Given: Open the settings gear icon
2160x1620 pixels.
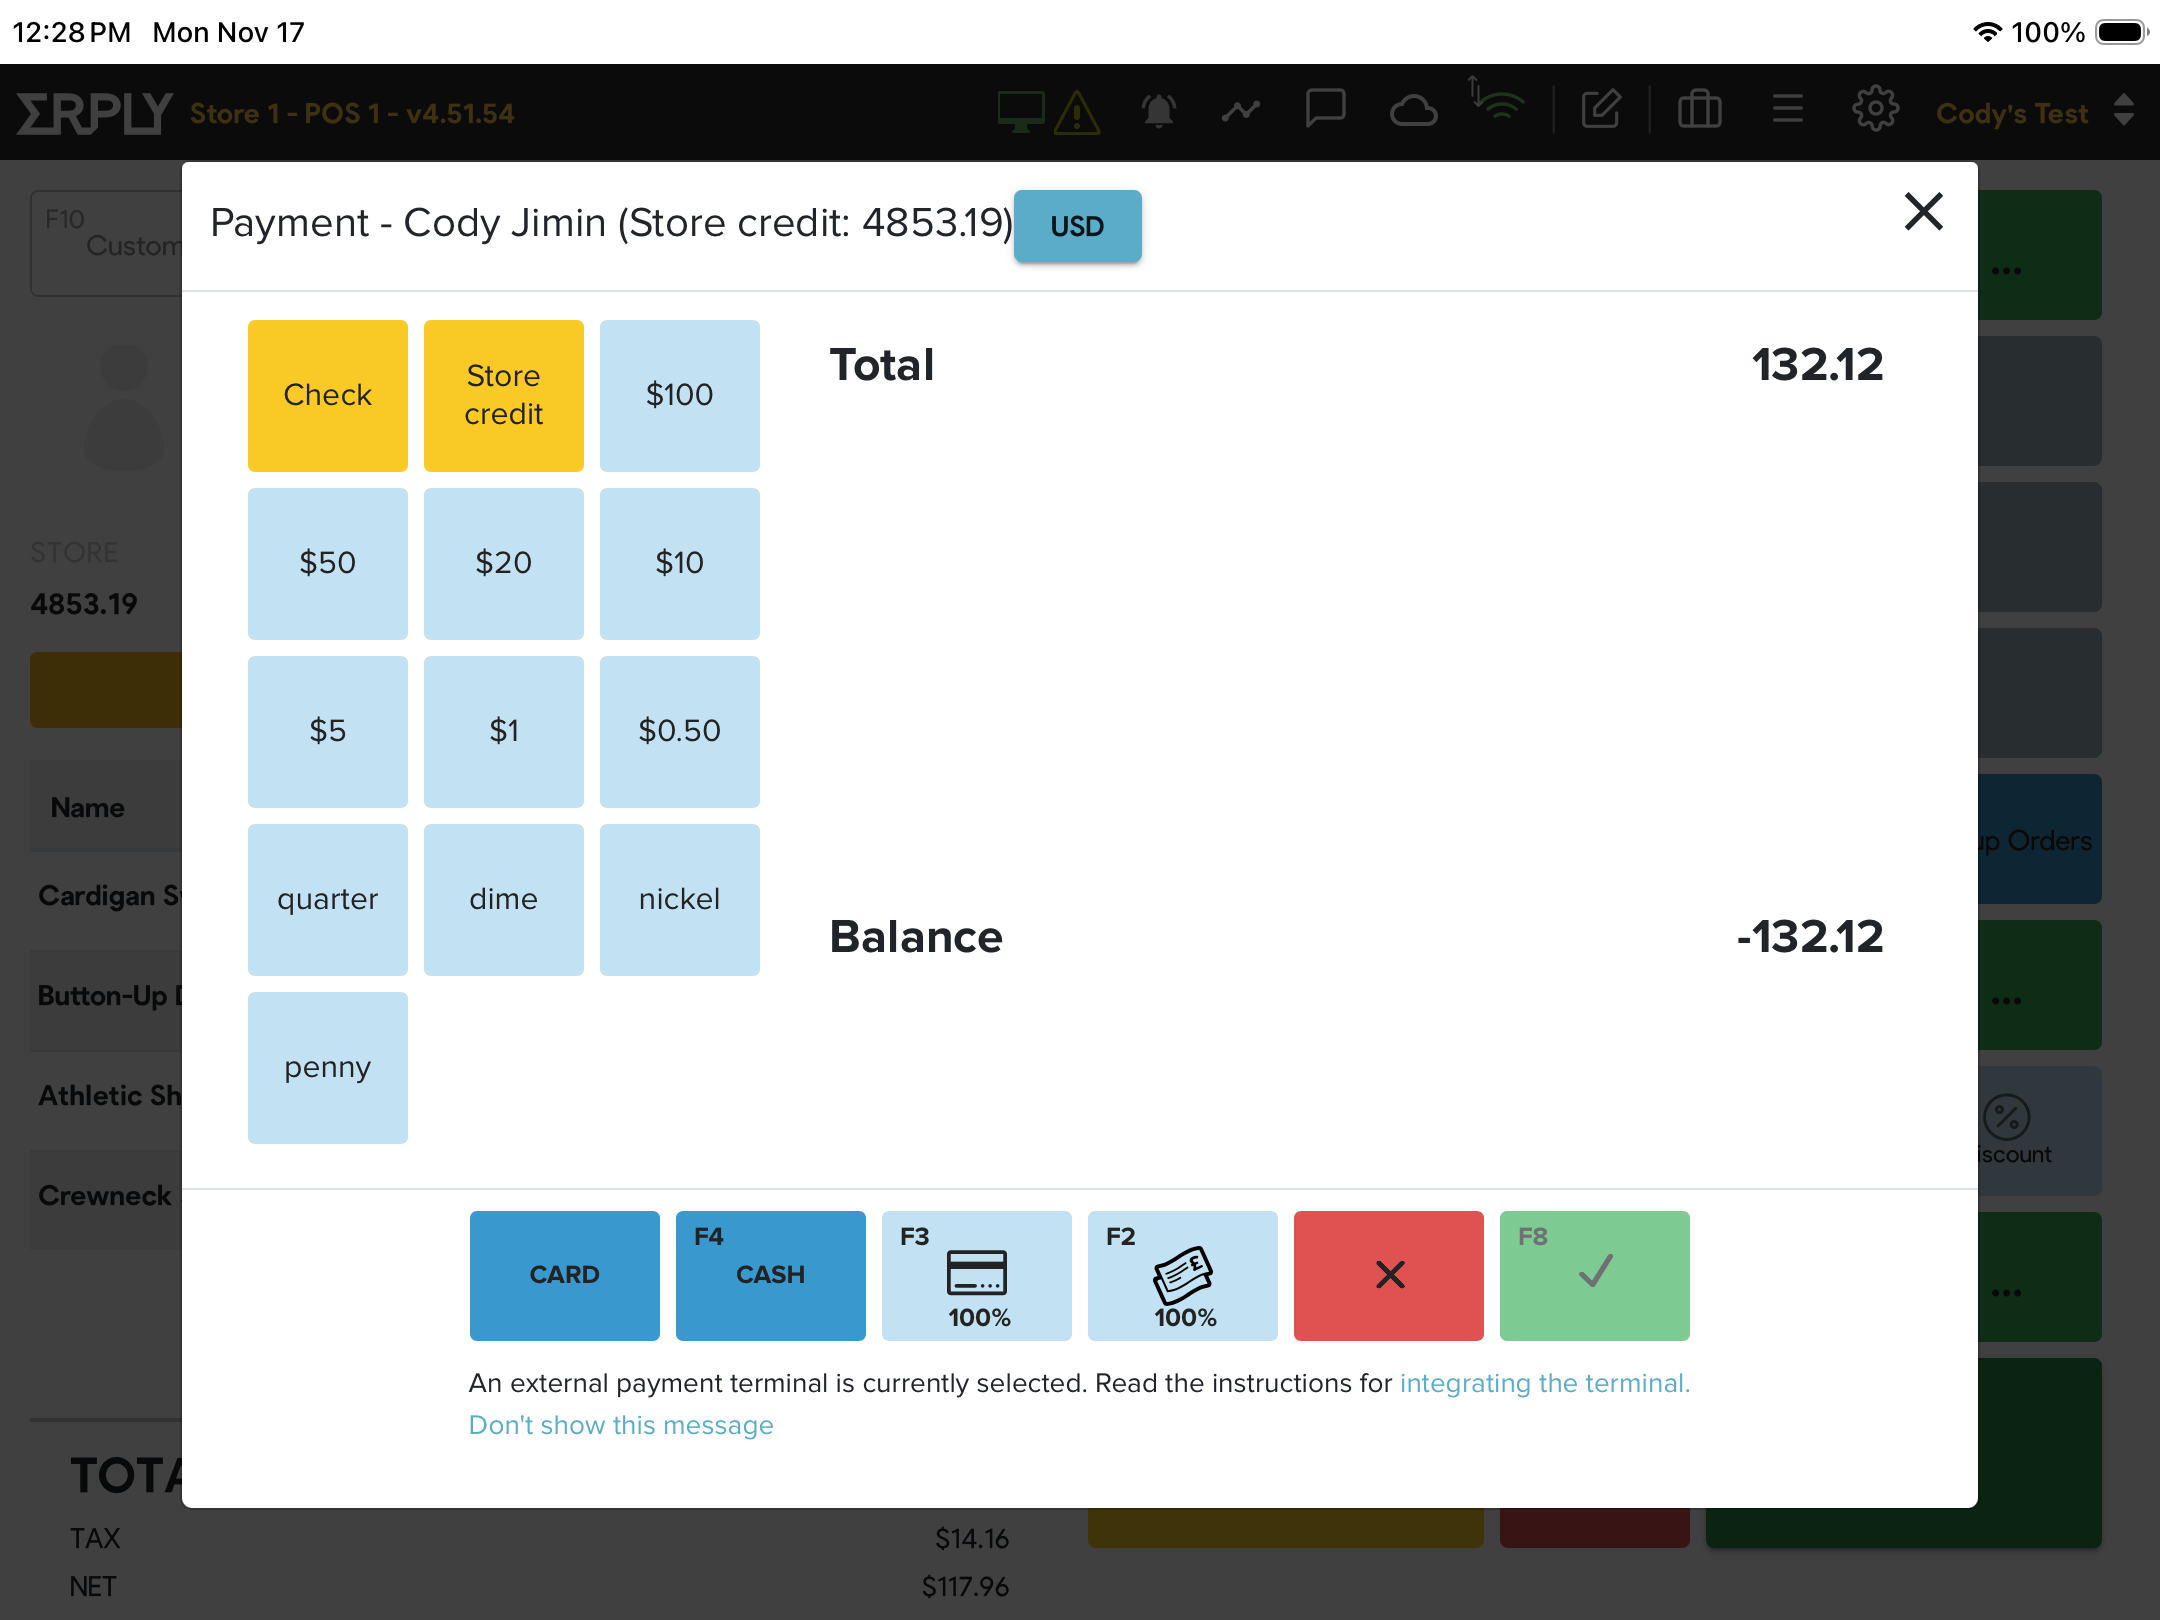Looking at the screenshot, I should (1875, 109).
